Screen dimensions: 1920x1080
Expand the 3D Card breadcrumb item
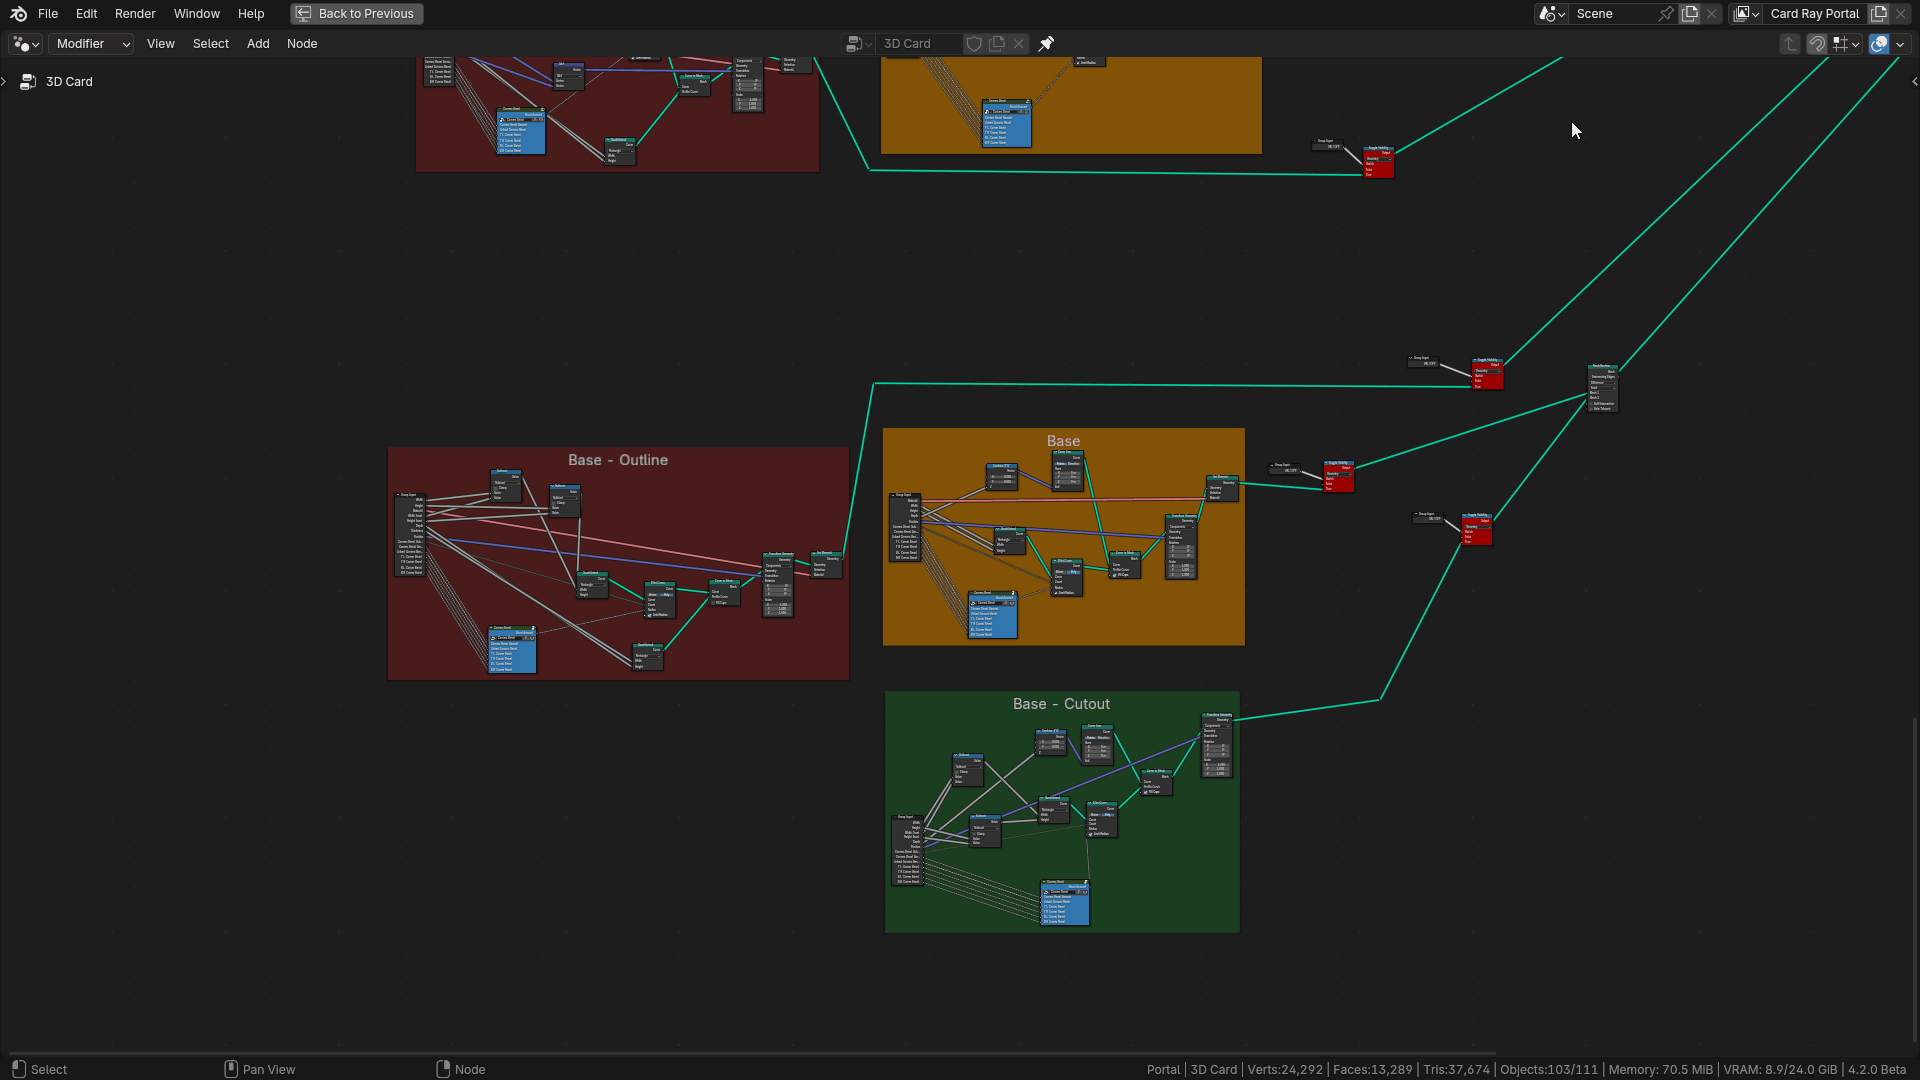pos(5,82)
